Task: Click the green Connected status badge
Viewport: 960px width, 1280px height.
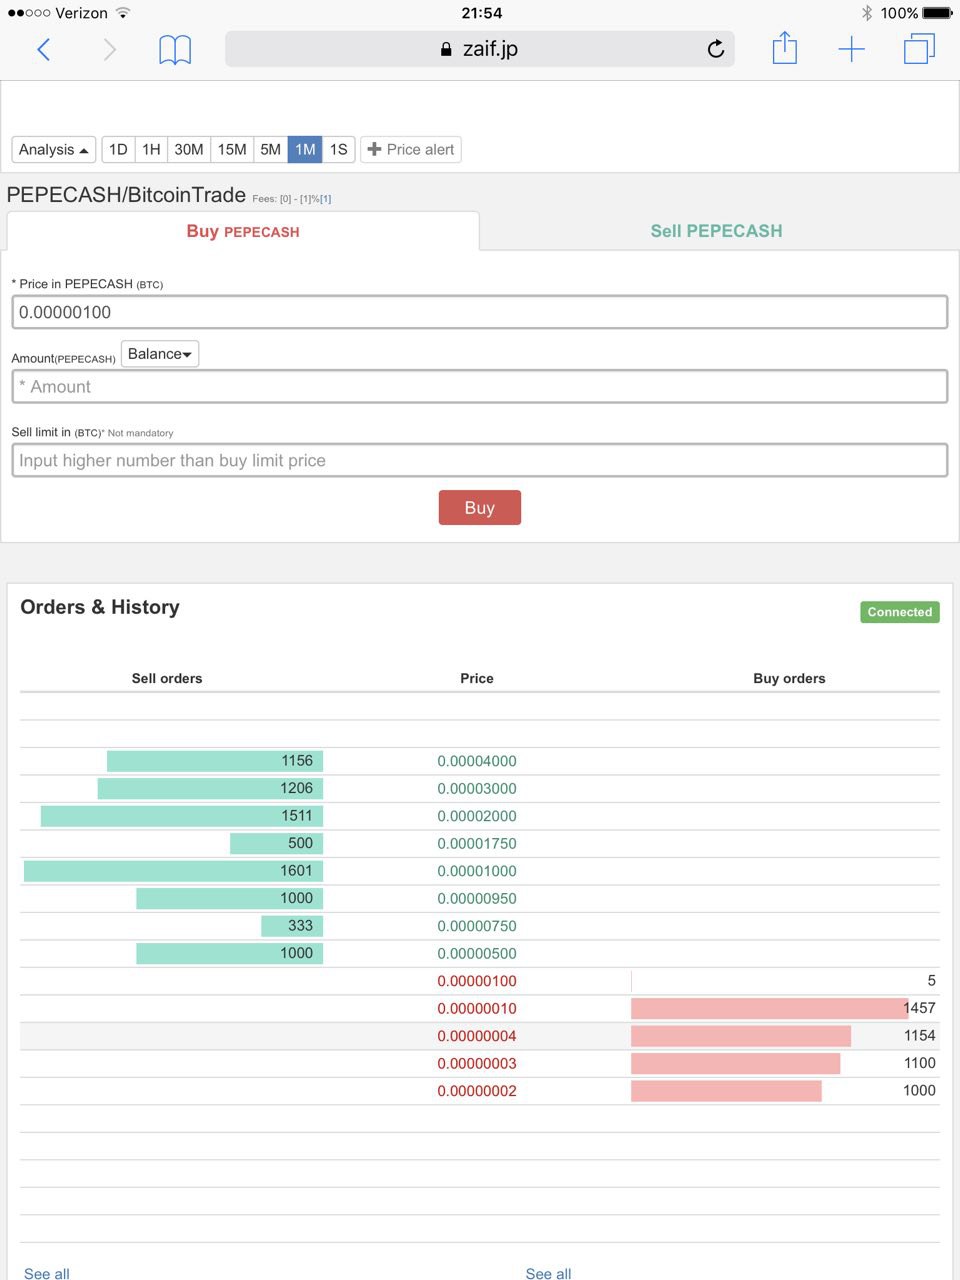Action: point(900,612)
